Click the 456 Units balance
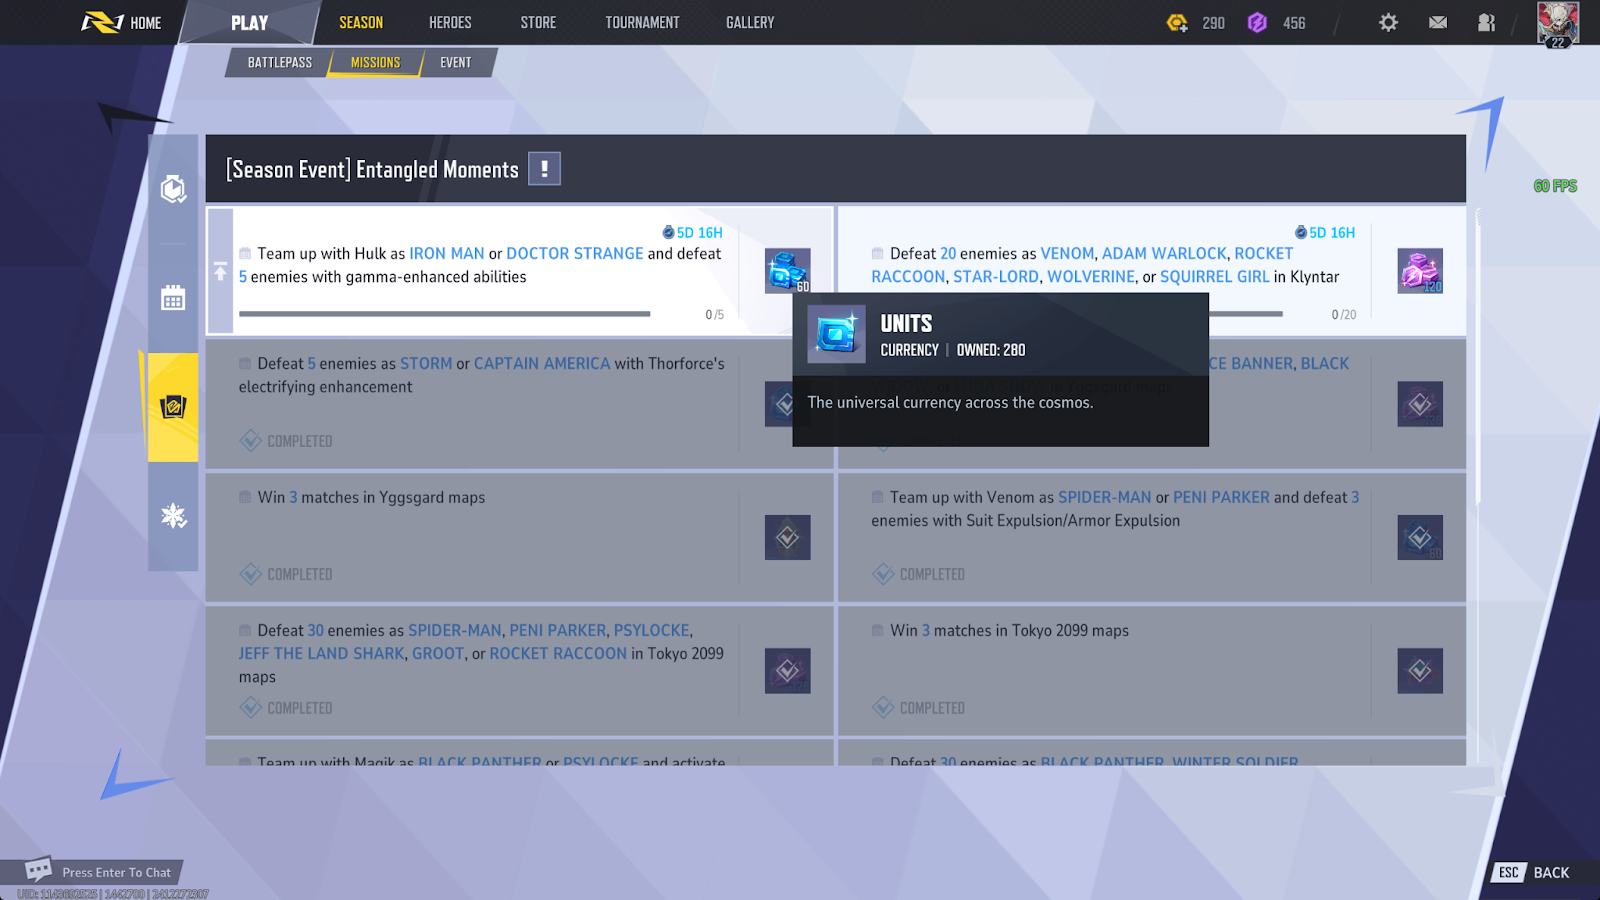The width and height of the screenshot is (1600, 900). 1294,22
